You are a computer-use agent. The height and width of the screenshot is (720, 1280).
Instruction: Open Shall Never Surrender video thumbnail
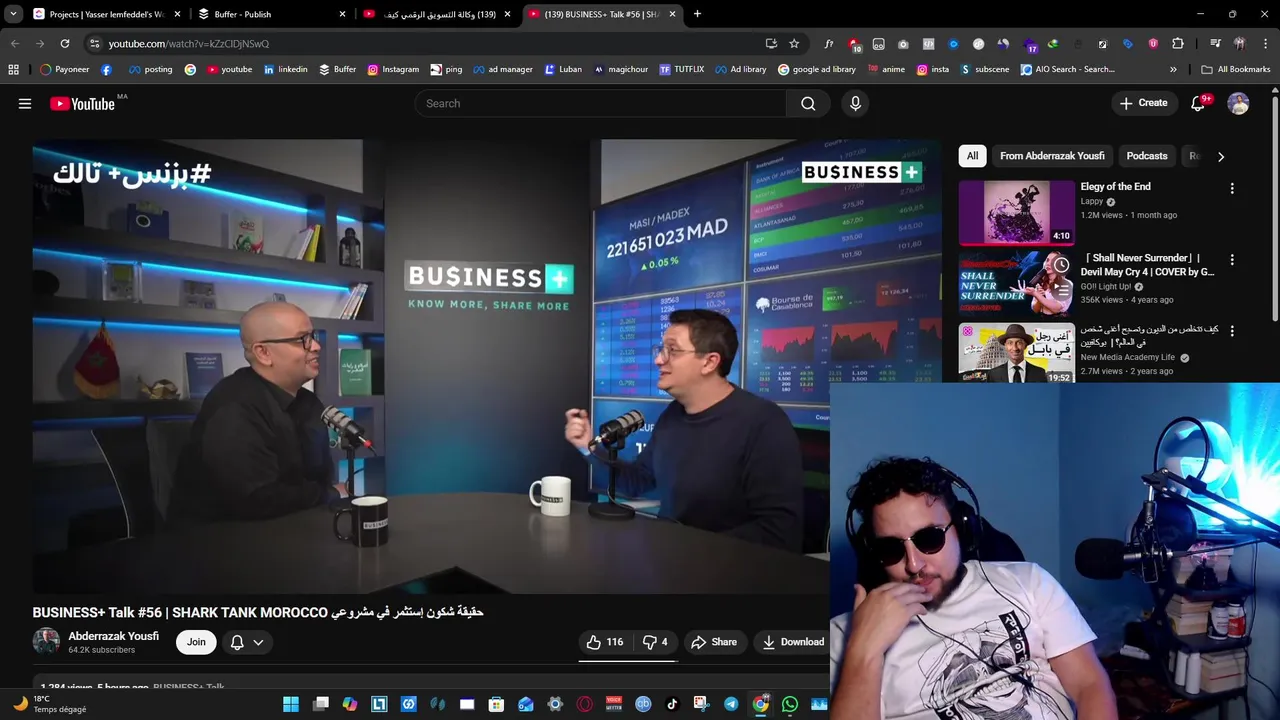point(1016,284)
